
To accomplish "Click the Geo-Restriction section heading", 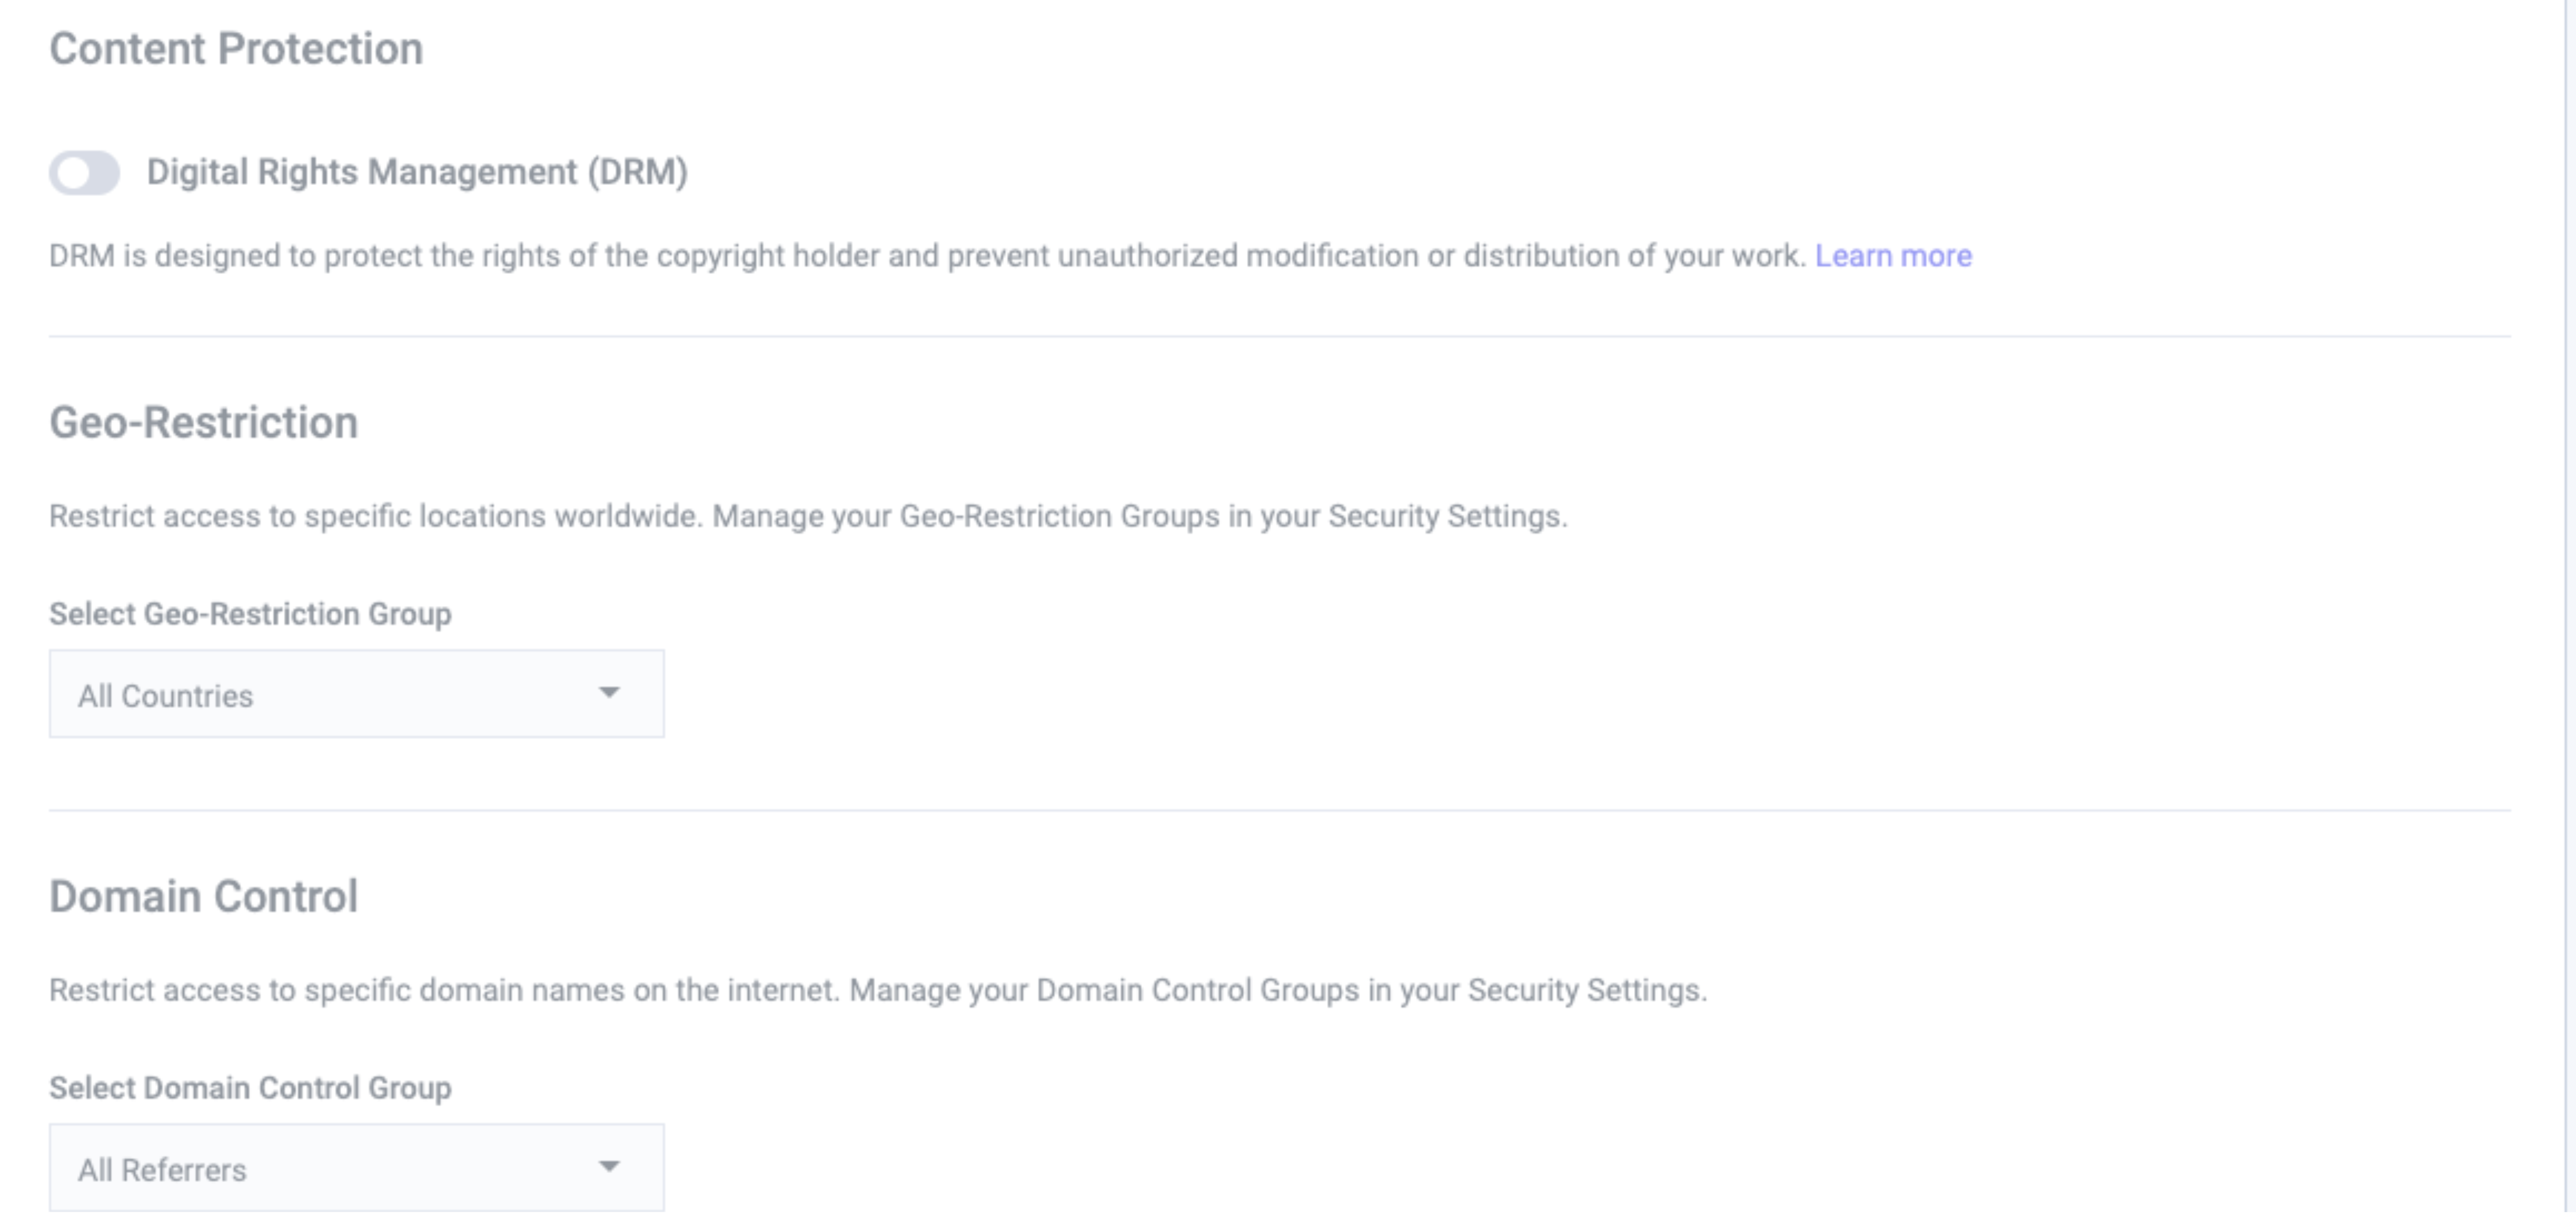I will [x=204, y=422].
